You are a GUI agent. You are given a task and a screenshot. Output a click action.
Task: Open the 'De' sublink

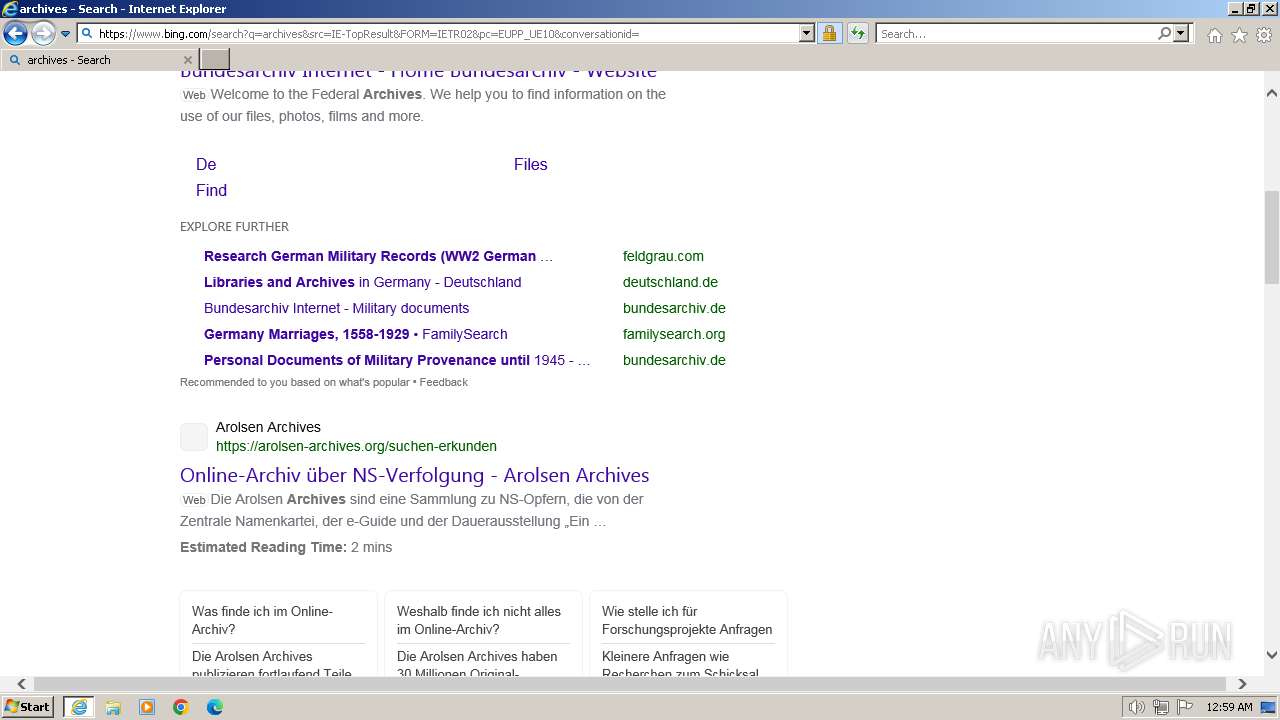tap(206, 164)
